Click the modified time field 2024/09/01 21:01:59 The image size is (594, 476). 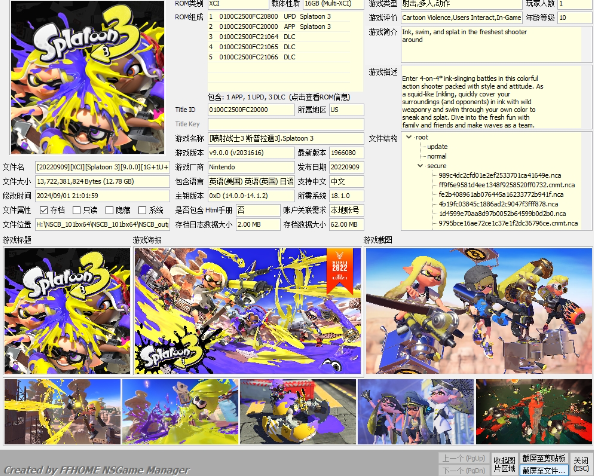coord(102,196)
